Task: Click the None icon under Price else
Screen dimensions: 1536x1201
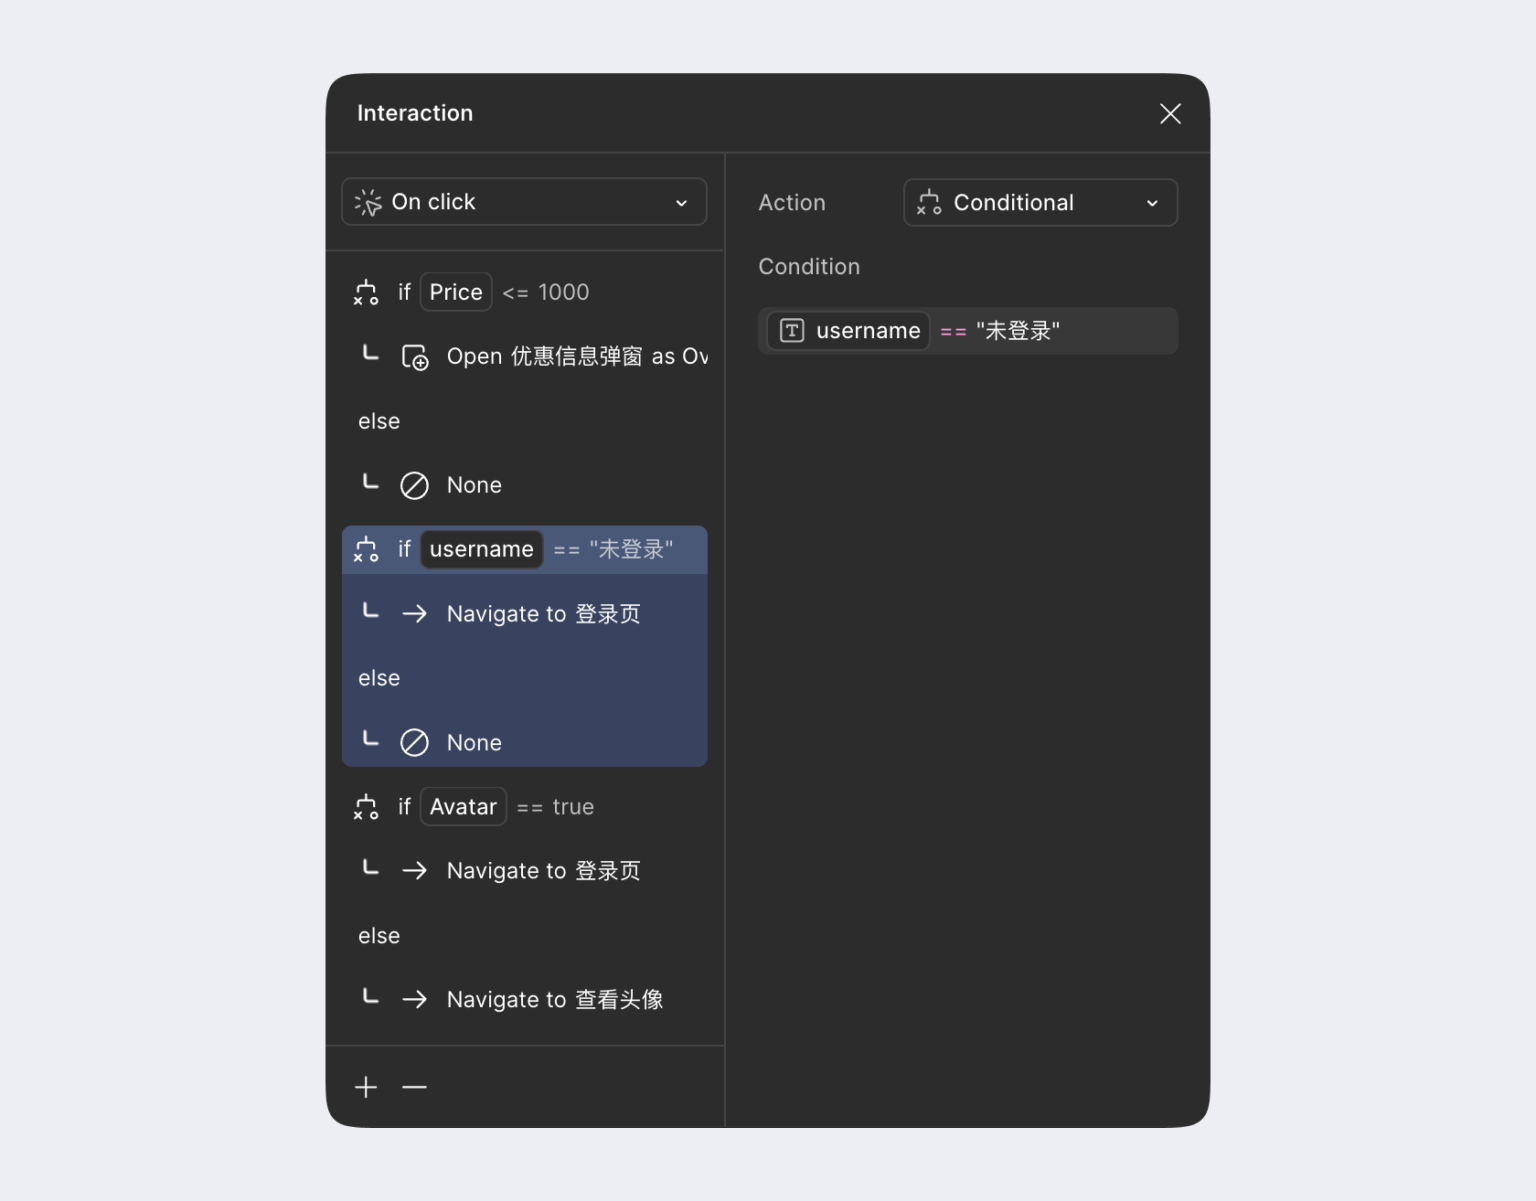Action: point(414,486)
